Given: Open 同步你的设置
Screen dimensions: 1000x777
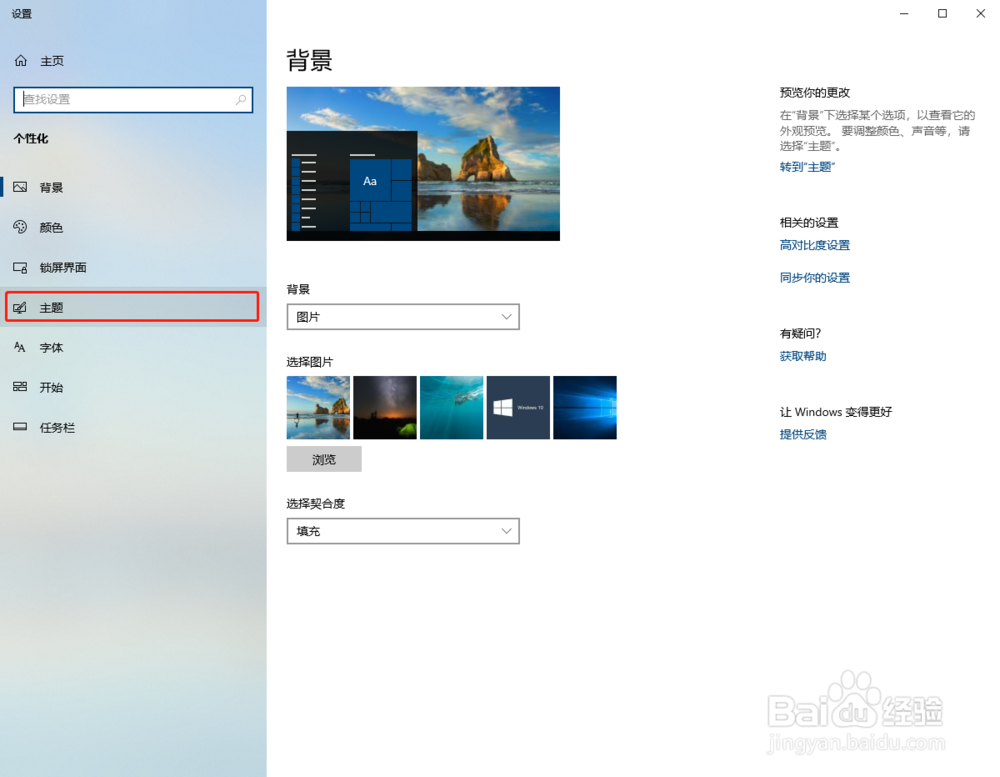Looking at the screenshot, I should point(815,277).
